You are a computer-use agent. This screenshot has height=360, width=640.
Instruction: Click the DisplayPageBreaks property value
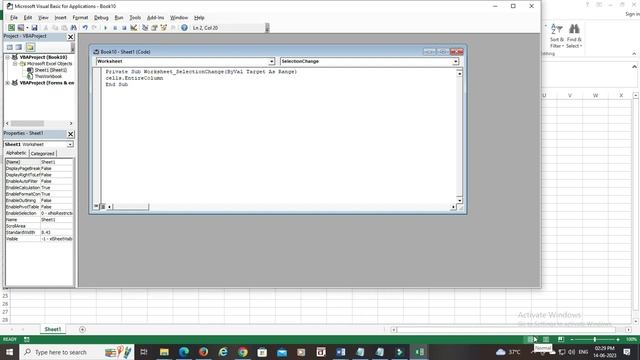pos(56,169)
